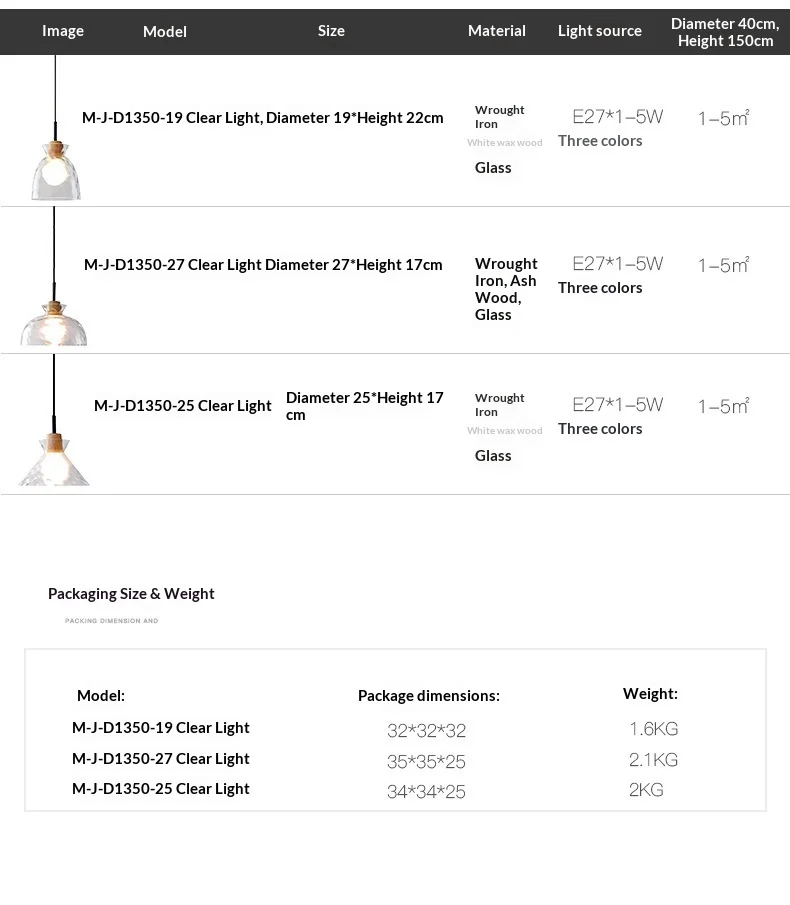The image size is (790, 905).
Task: Click the Image column header
Action: tap(63, 31)
